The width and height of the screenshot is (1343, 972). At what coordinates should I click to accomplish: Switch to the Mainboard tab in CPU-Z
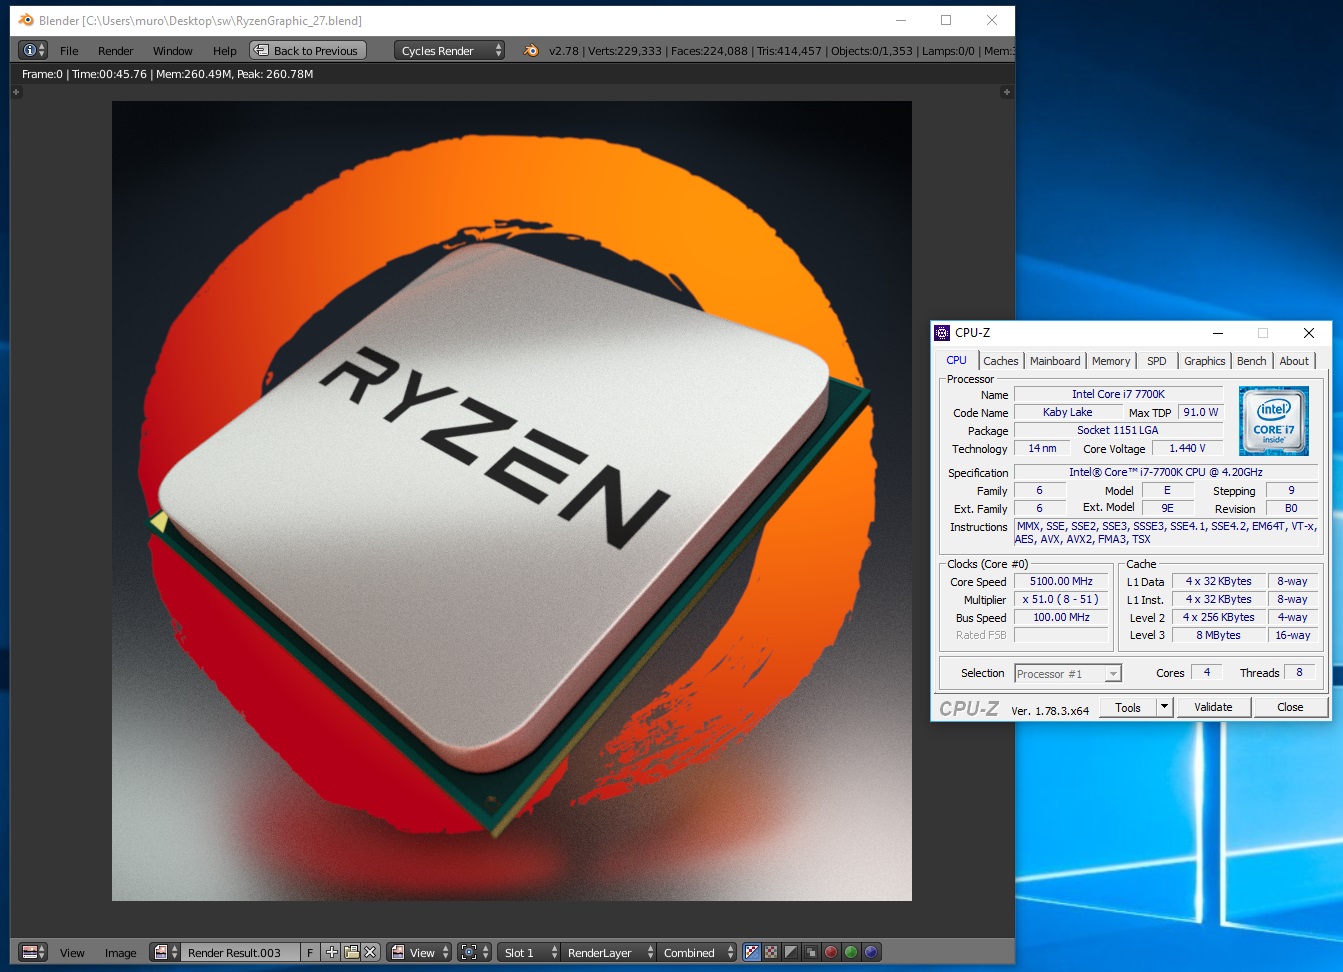pyautogui.click(x=1055, y=361)
